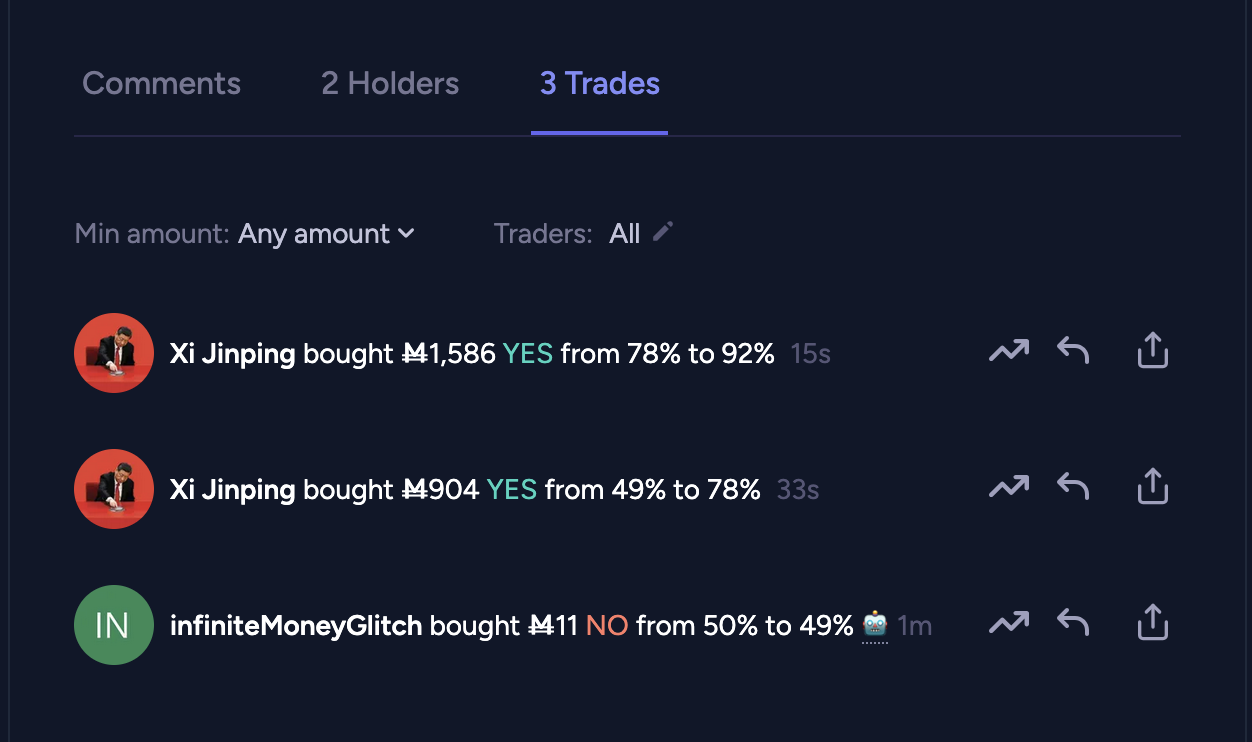This screenshot has height=742, width=1252.
Task: Click the green IN avatar
Action: pos(114,625)
